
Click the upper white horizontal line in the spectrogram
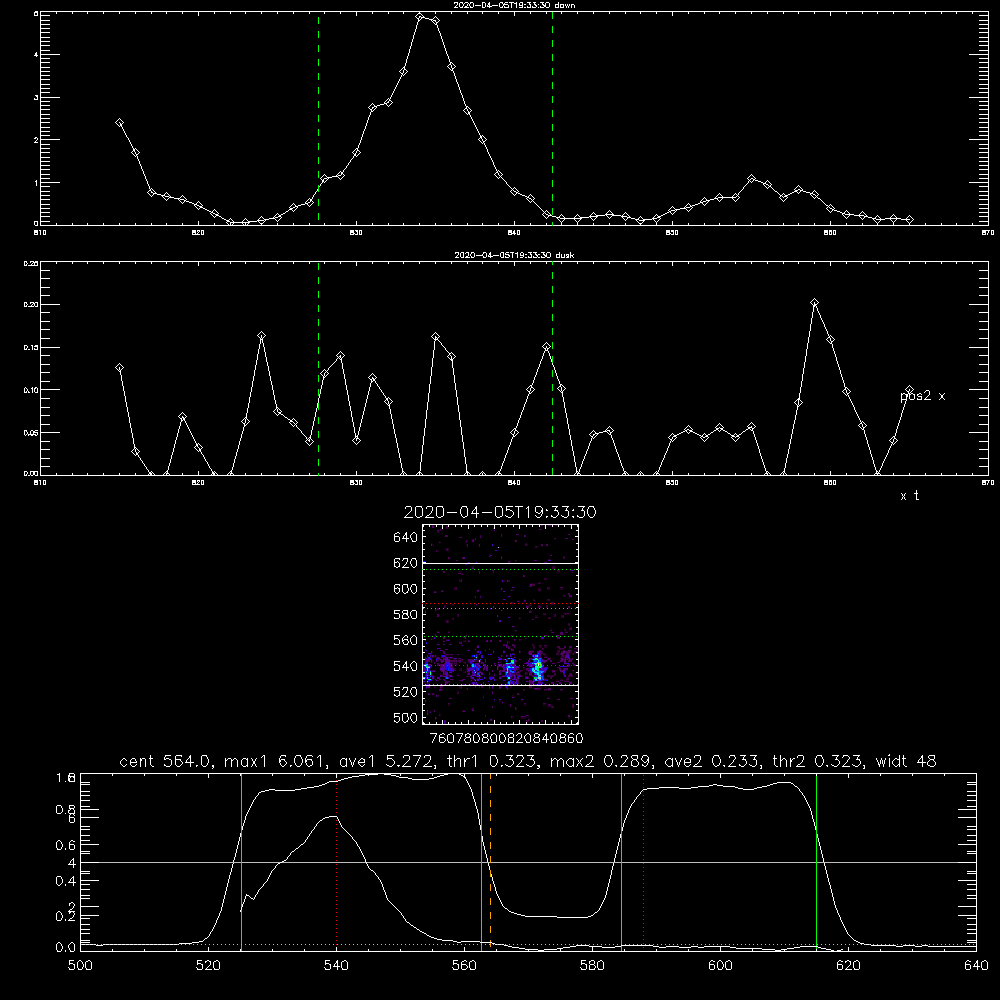pyautogui.click(x=500, y=563)
